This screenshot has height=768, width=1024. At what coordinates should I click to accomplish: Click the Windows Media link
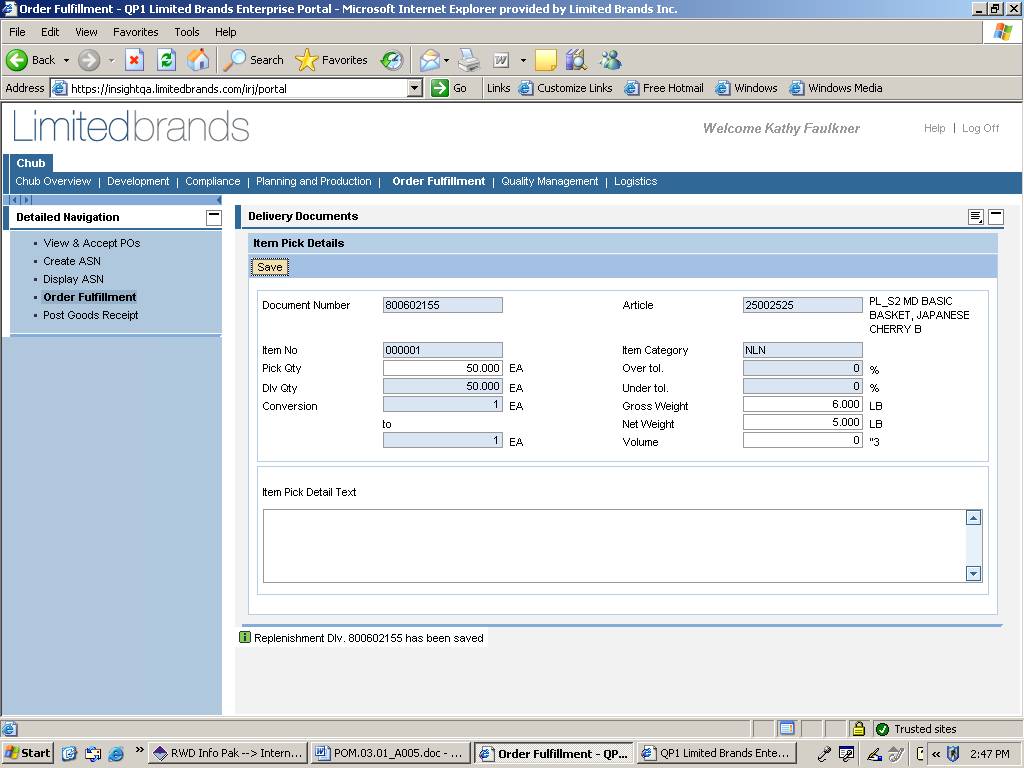836,88
